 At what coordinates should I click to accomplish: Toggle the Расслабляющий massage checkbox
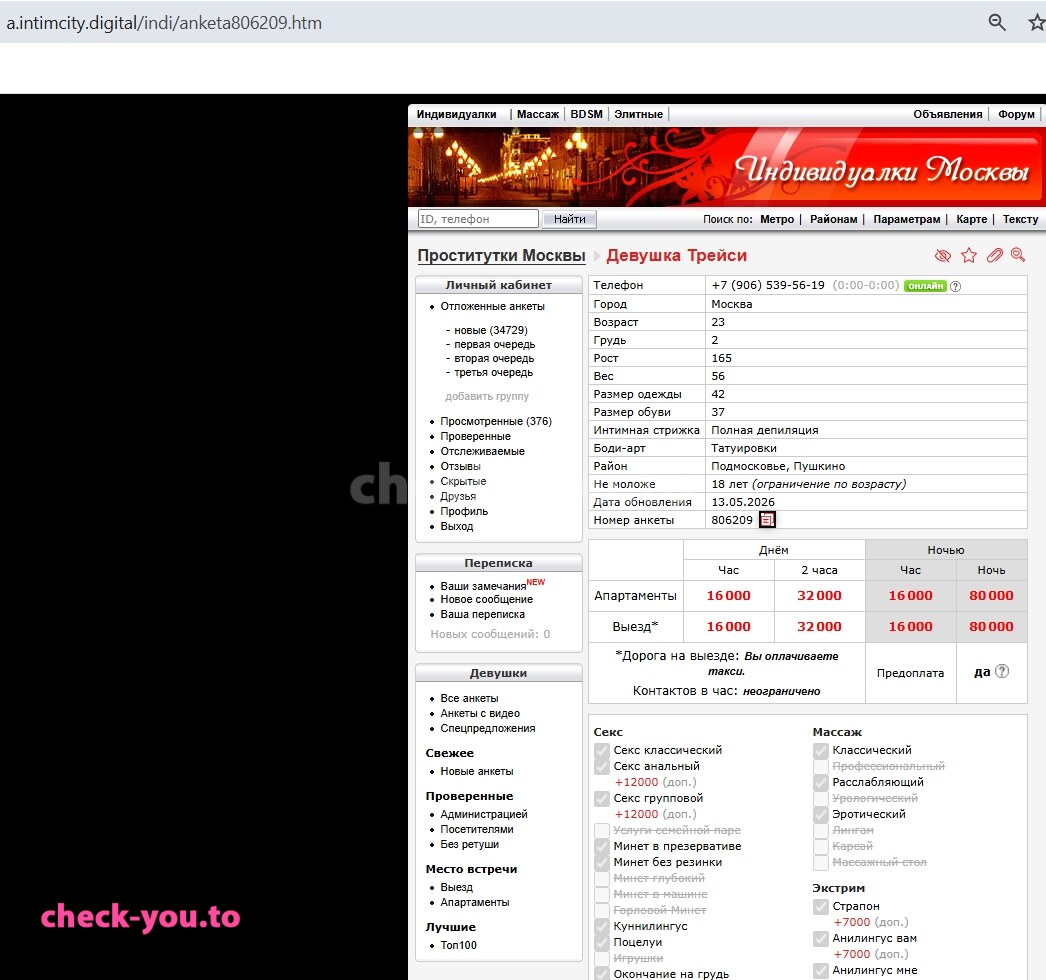click(821, 783)
